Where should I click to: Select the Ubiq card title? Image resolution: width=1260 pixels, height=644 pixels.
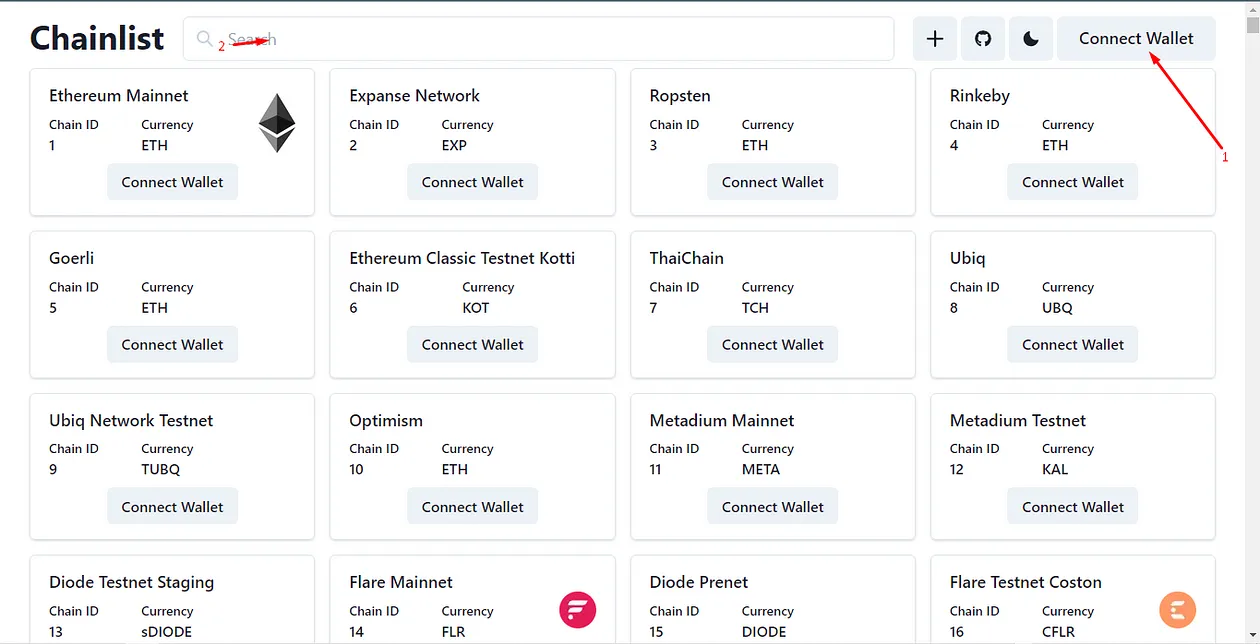pos(968,259)
